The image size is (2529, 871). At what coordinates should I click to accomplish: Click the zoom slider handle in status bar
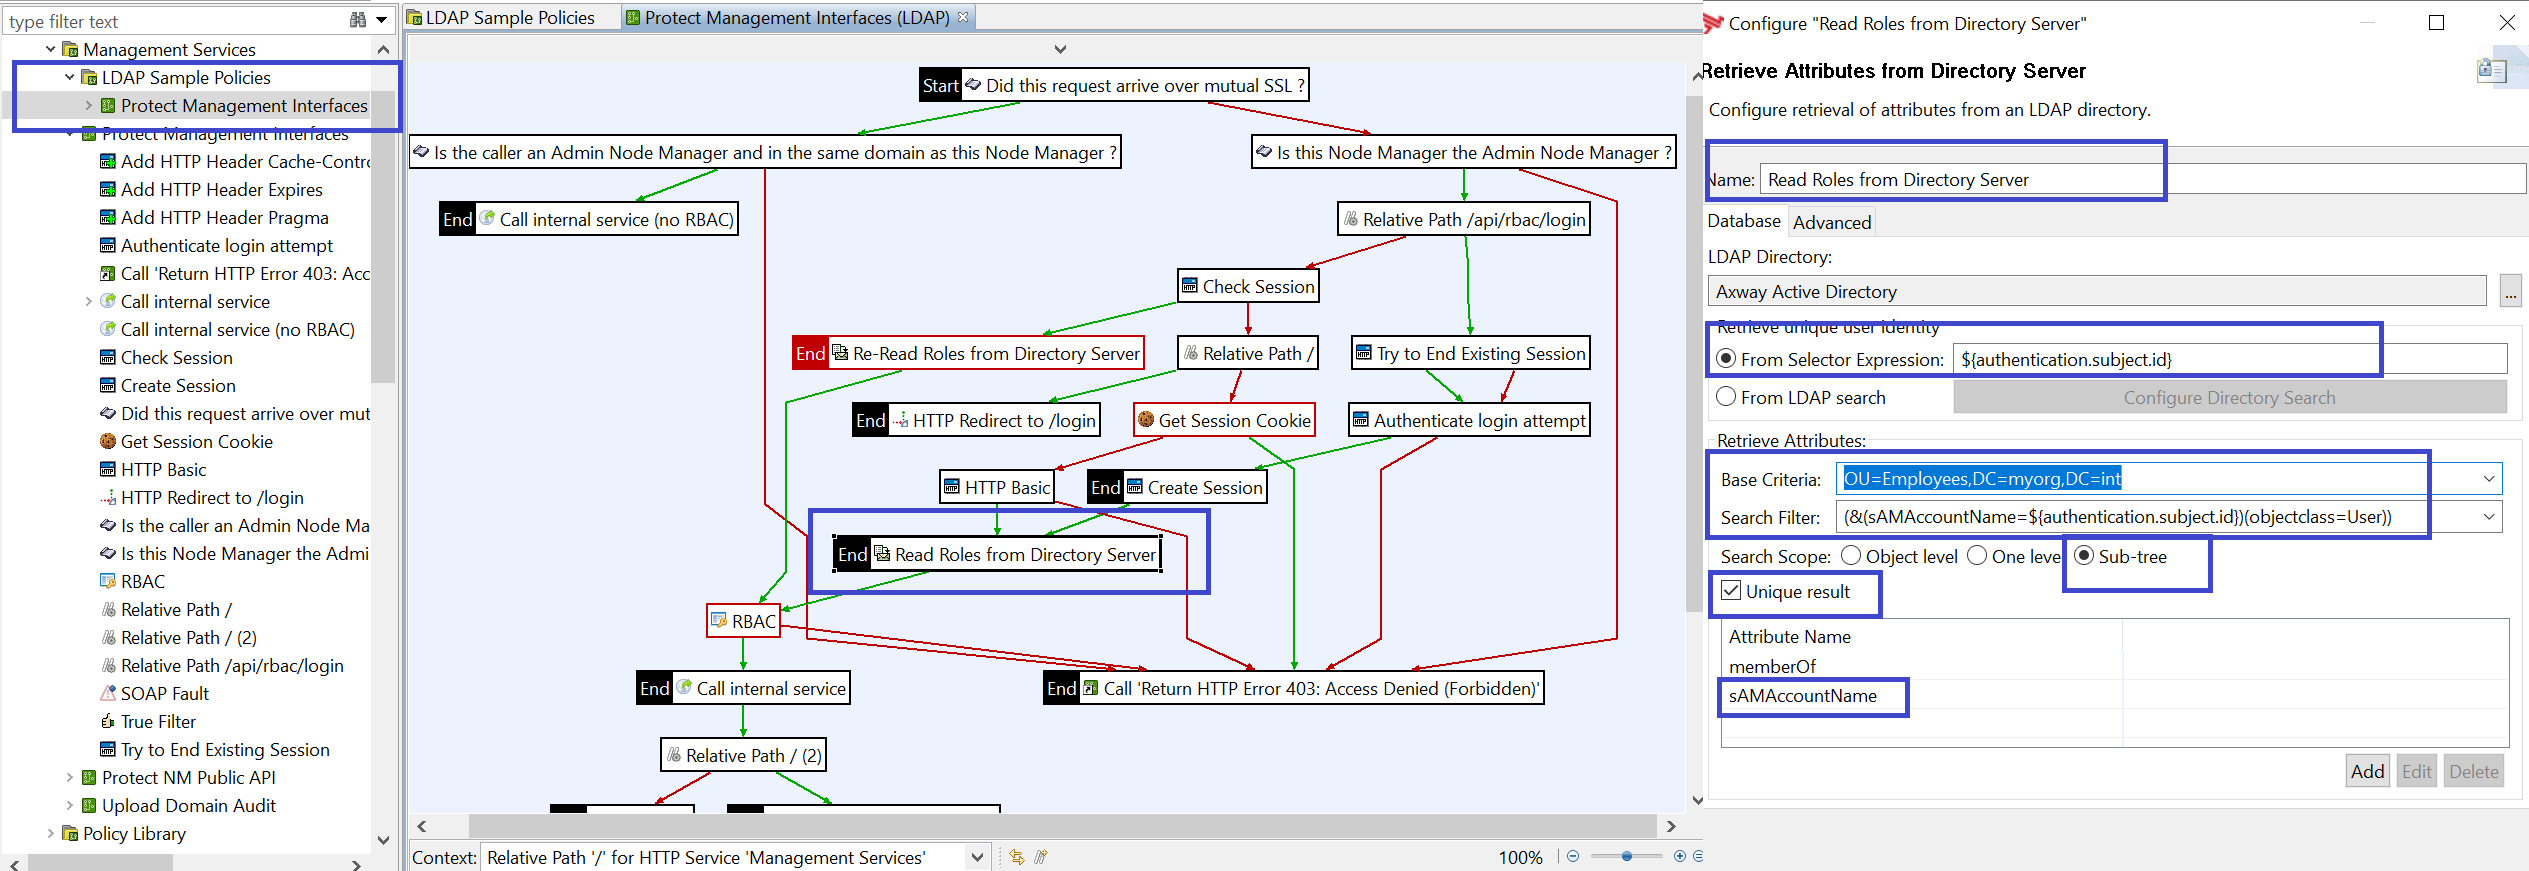(x=1627, y=856)
